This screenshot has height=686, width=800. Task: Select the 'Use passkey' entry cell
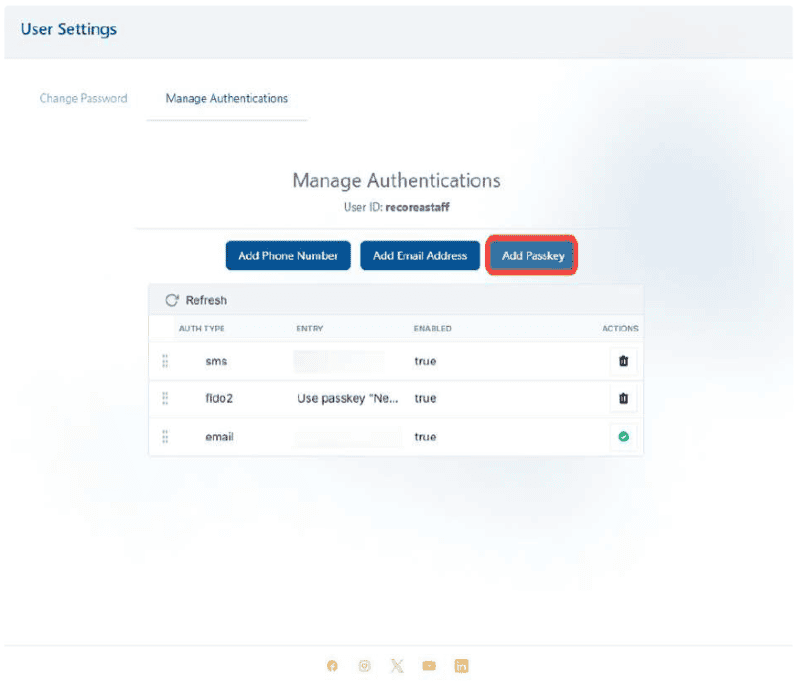click(348, 398)
